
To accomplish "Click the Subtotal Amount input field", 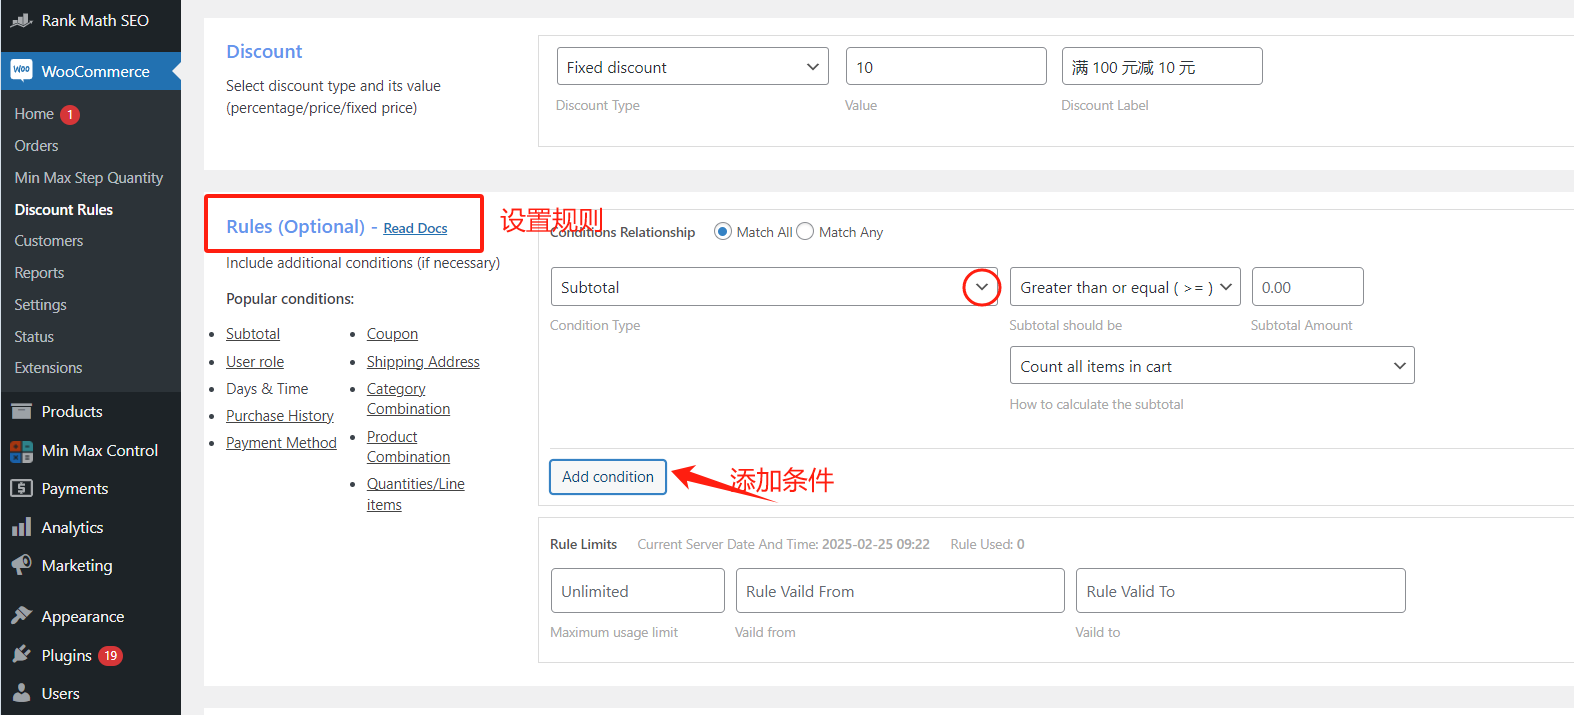I will coord(1306,287).
